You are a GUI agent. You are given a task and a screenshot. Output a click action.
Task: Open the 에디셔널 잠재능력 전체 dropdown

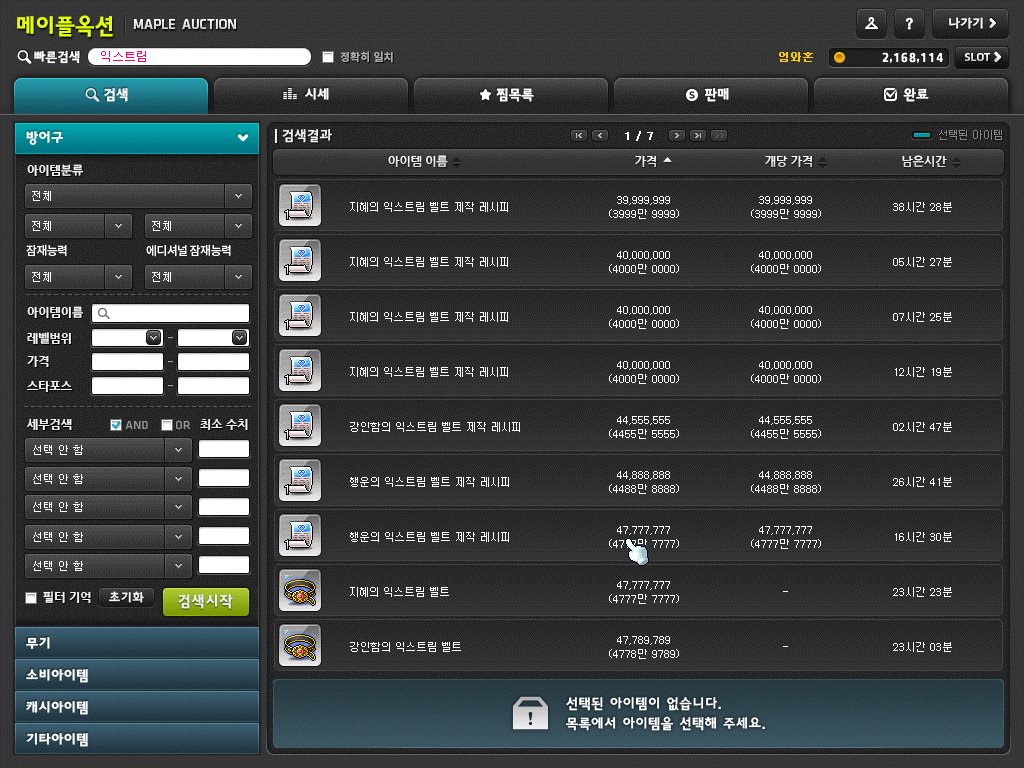[198, 277]
